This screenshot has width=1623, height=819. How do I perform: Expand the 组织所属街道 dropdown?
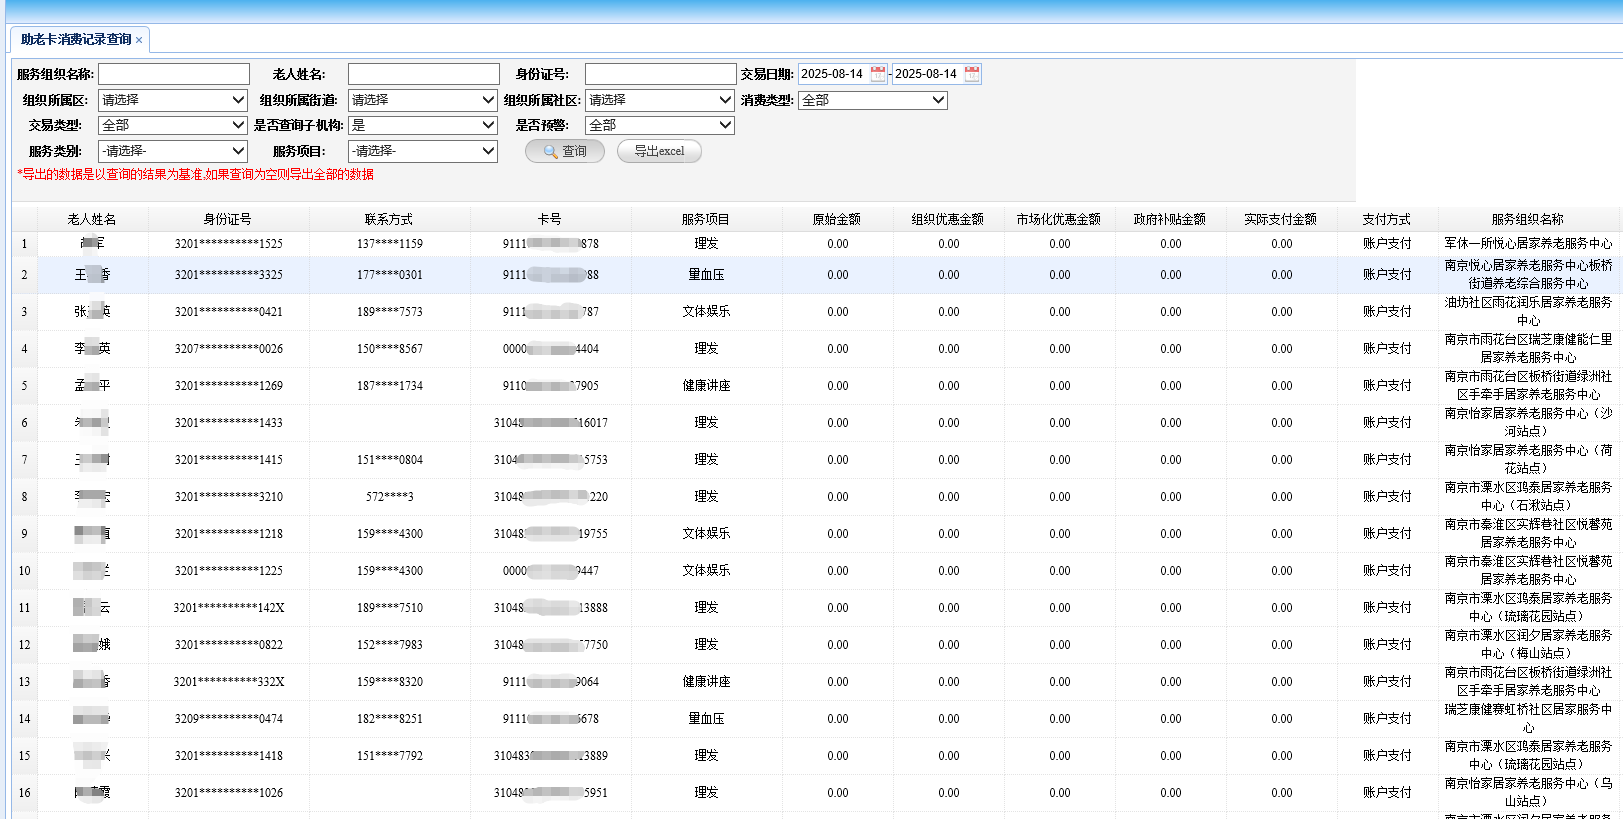point(423,100)
